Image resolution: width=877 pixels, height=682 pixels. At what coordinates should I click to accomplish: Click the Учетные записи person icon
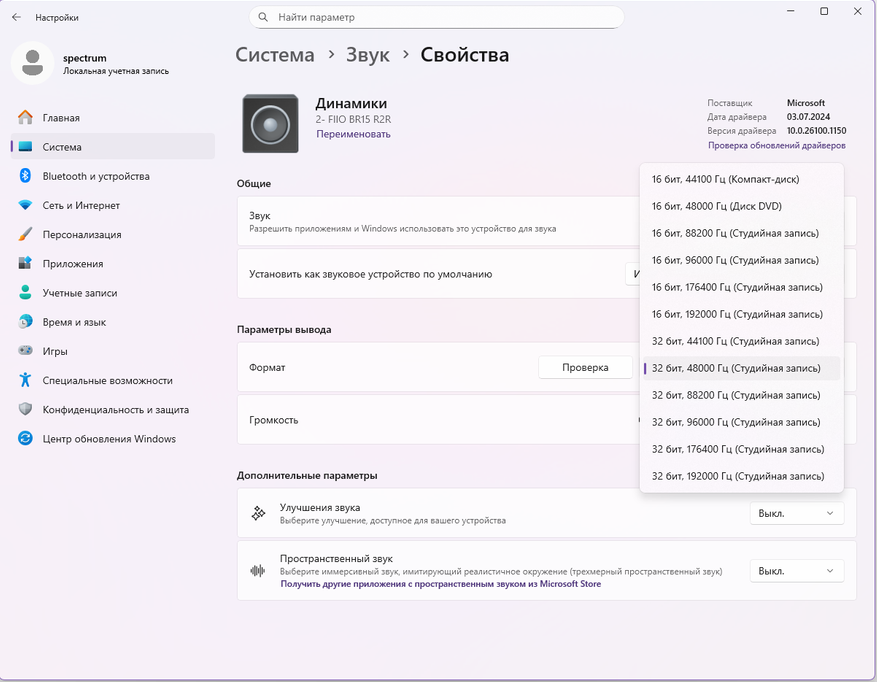(x=25, y=293)
